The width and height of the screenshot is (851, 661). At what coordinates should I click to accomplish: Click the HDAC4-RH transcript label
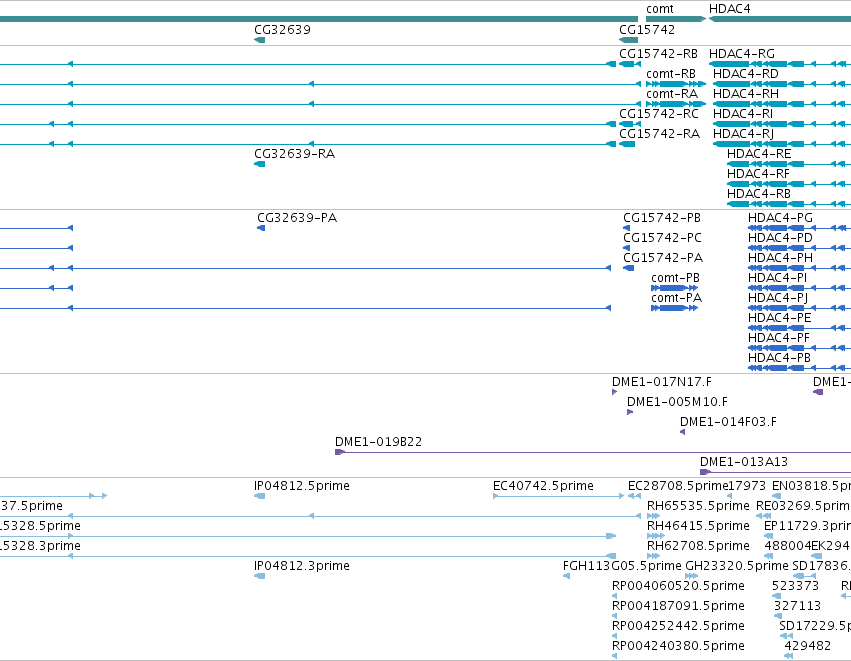(x=746, y=94)
